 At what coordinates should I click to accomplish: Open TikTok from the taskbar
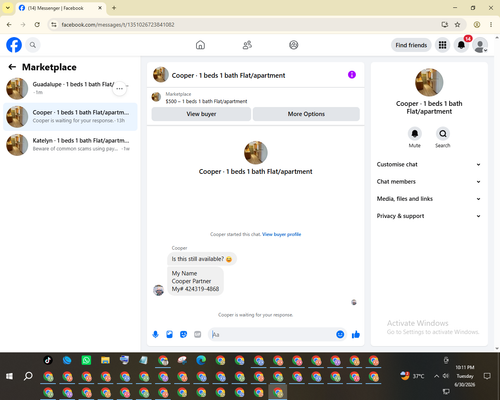pos(48,360)
